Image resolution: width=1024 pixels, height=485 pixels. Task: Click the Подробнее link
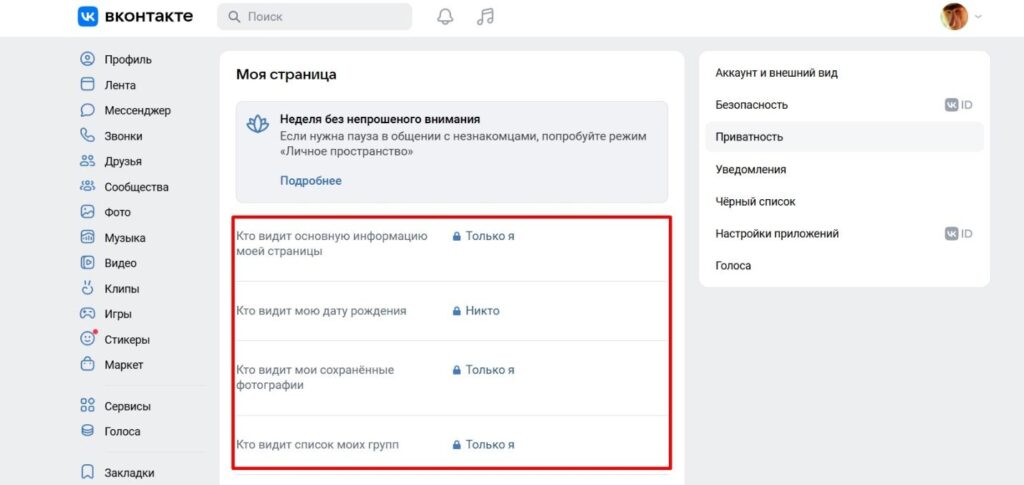coord(310,181)
